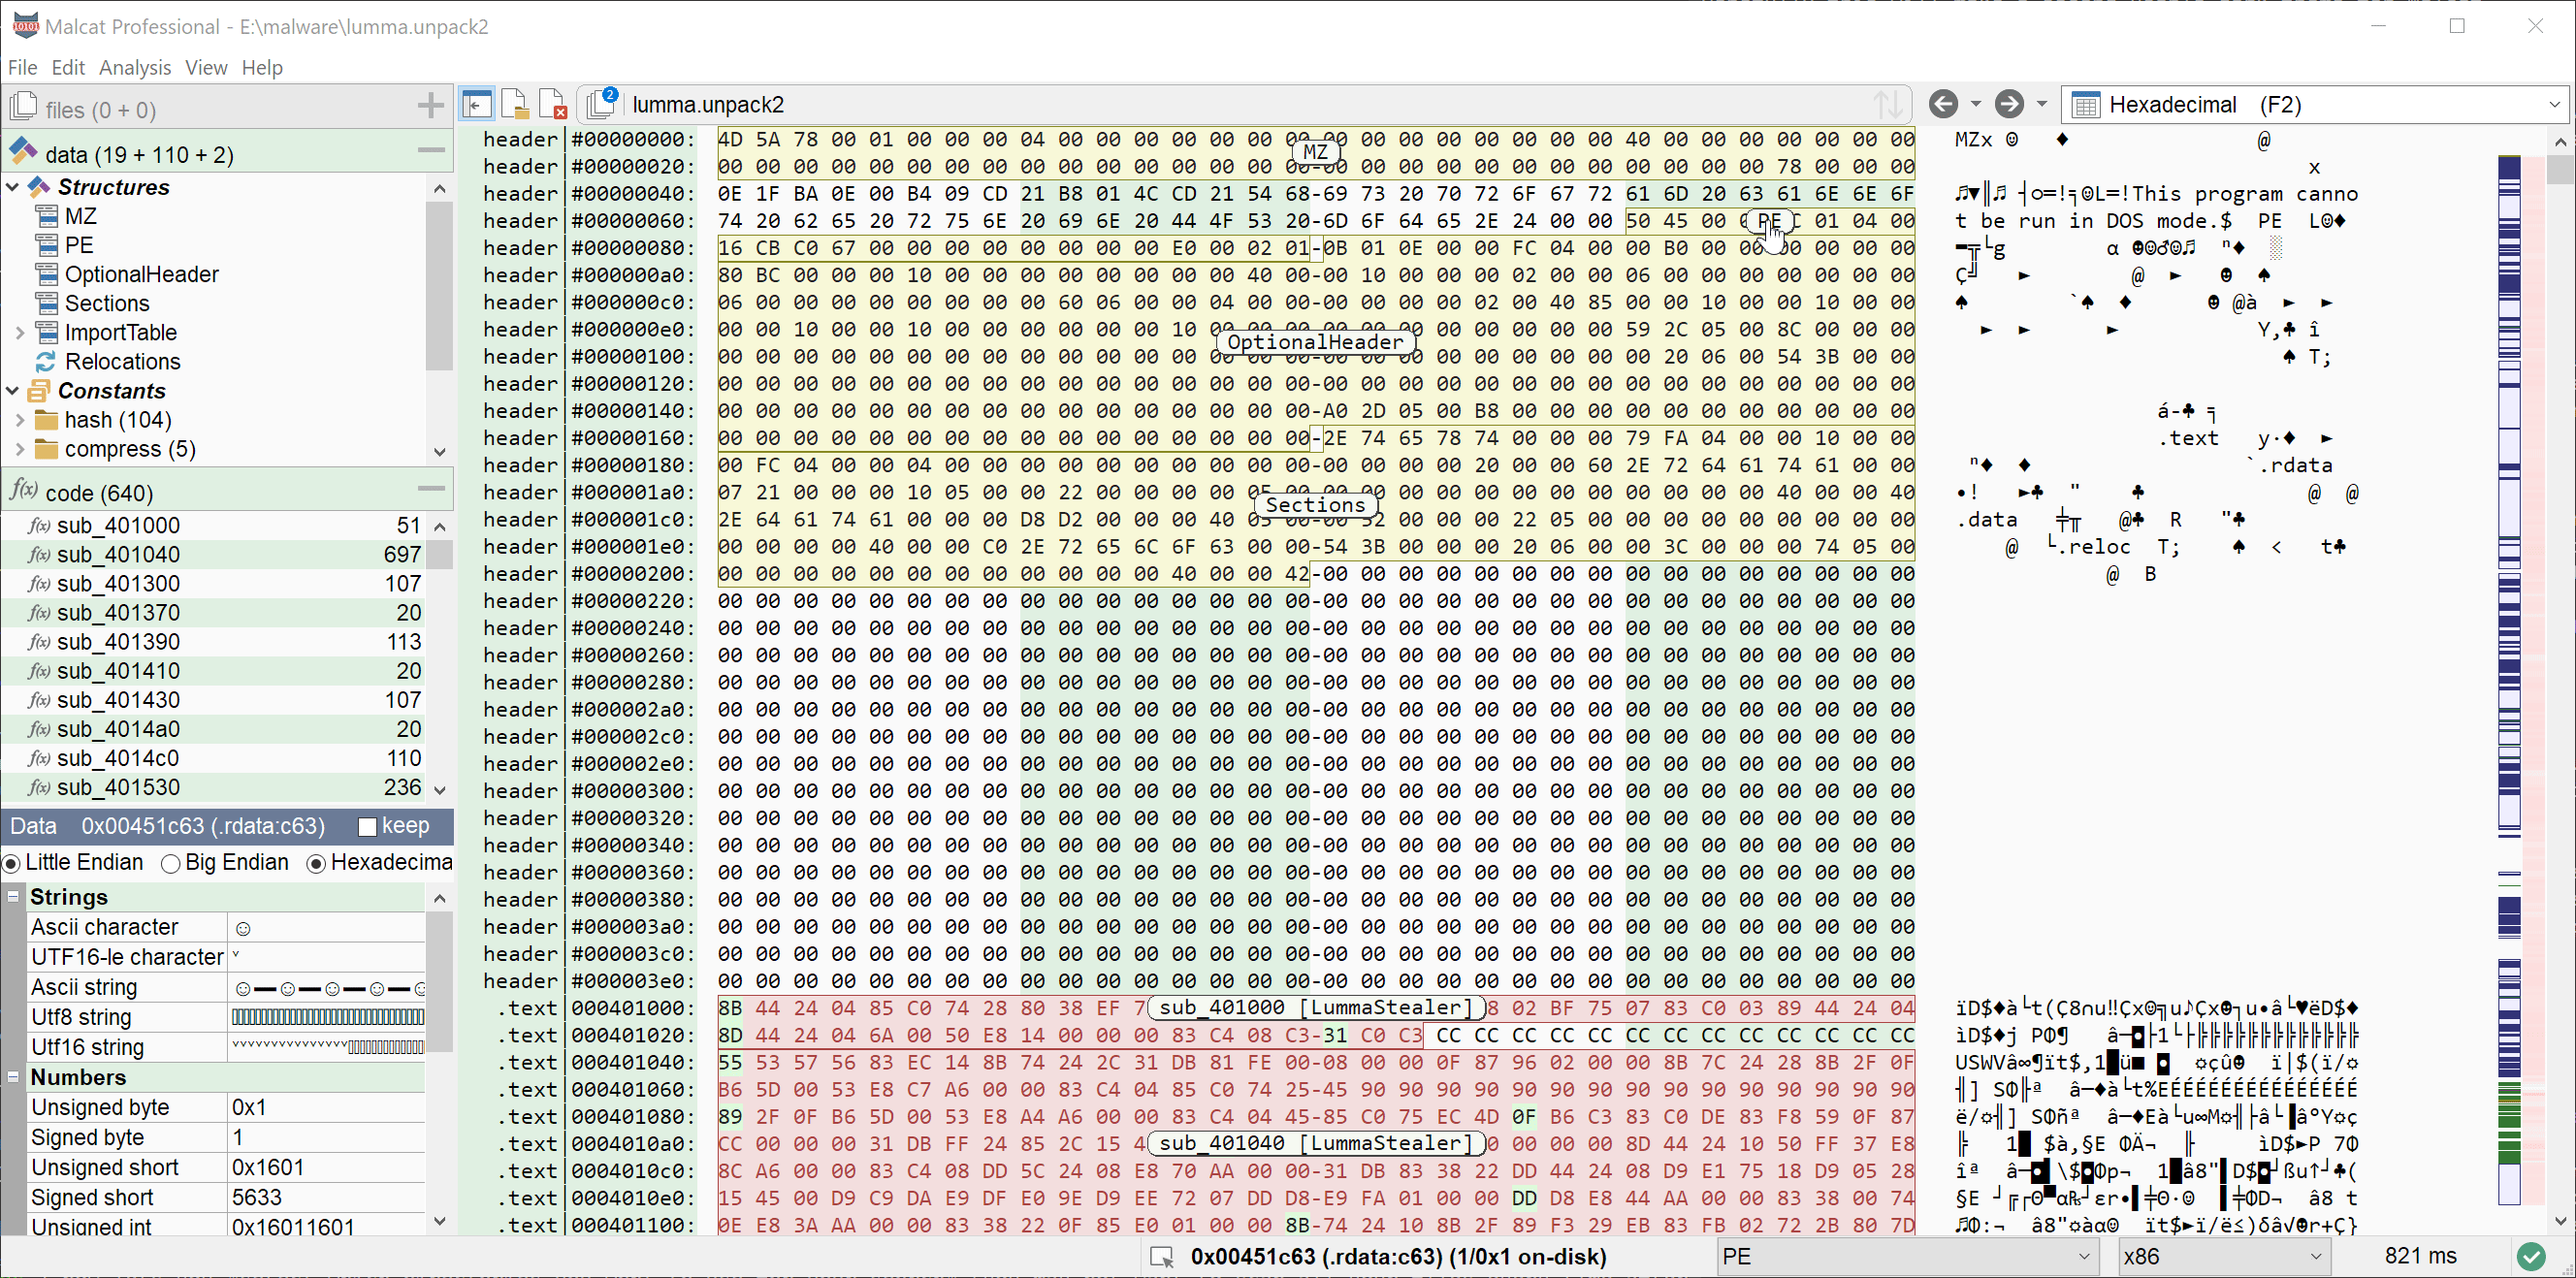This screenshot has height=1278, width=2576.
Task: Open the File menu
Action: click(22, 67)
